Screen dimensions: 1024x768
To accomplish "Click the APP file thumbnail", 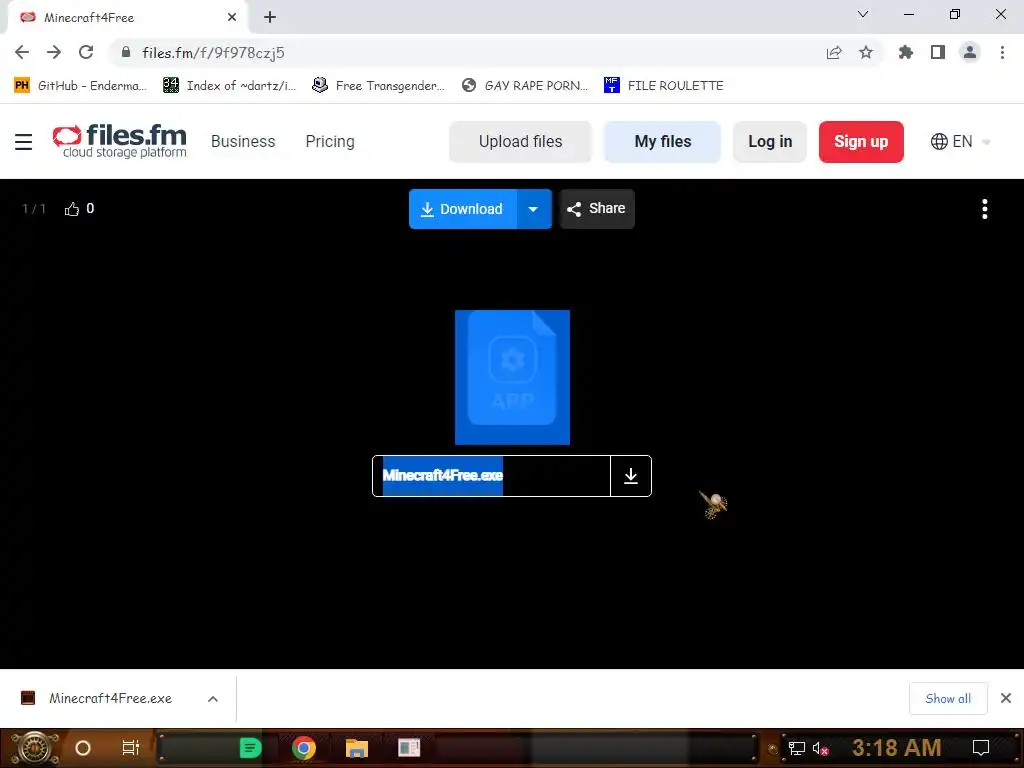I will (x=513, y=377).
